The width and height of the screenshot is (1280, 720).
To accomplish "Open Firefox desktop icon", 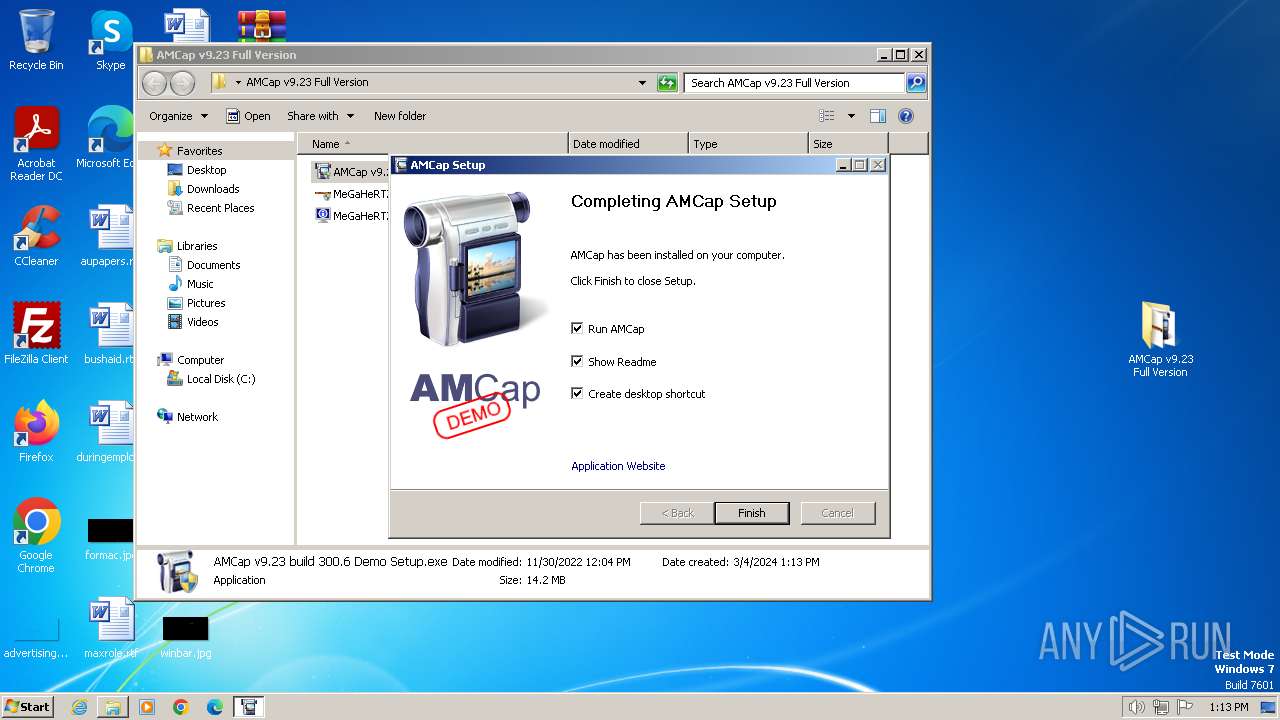I will (36, 432).
